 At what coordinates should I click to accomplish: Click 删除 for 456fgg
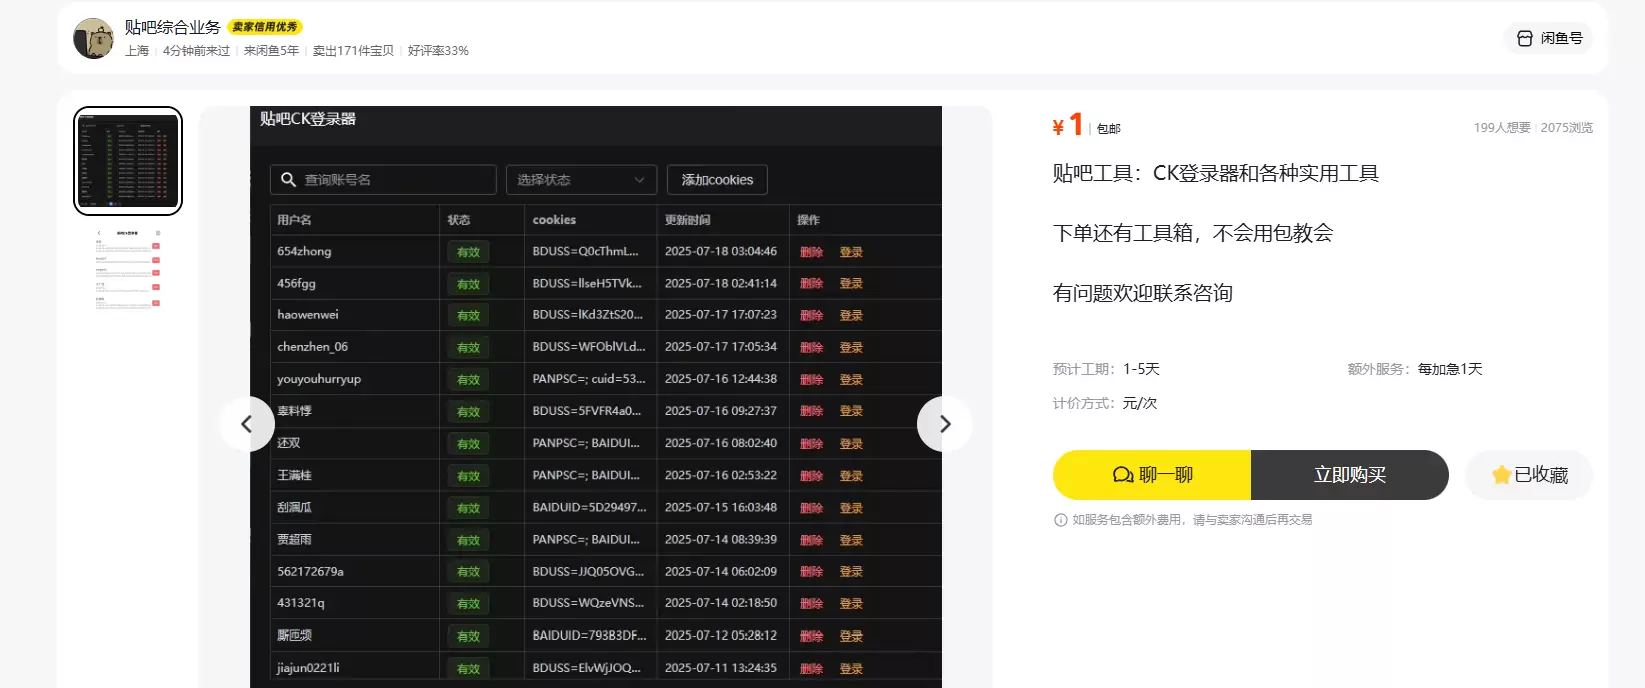[811, 284]
